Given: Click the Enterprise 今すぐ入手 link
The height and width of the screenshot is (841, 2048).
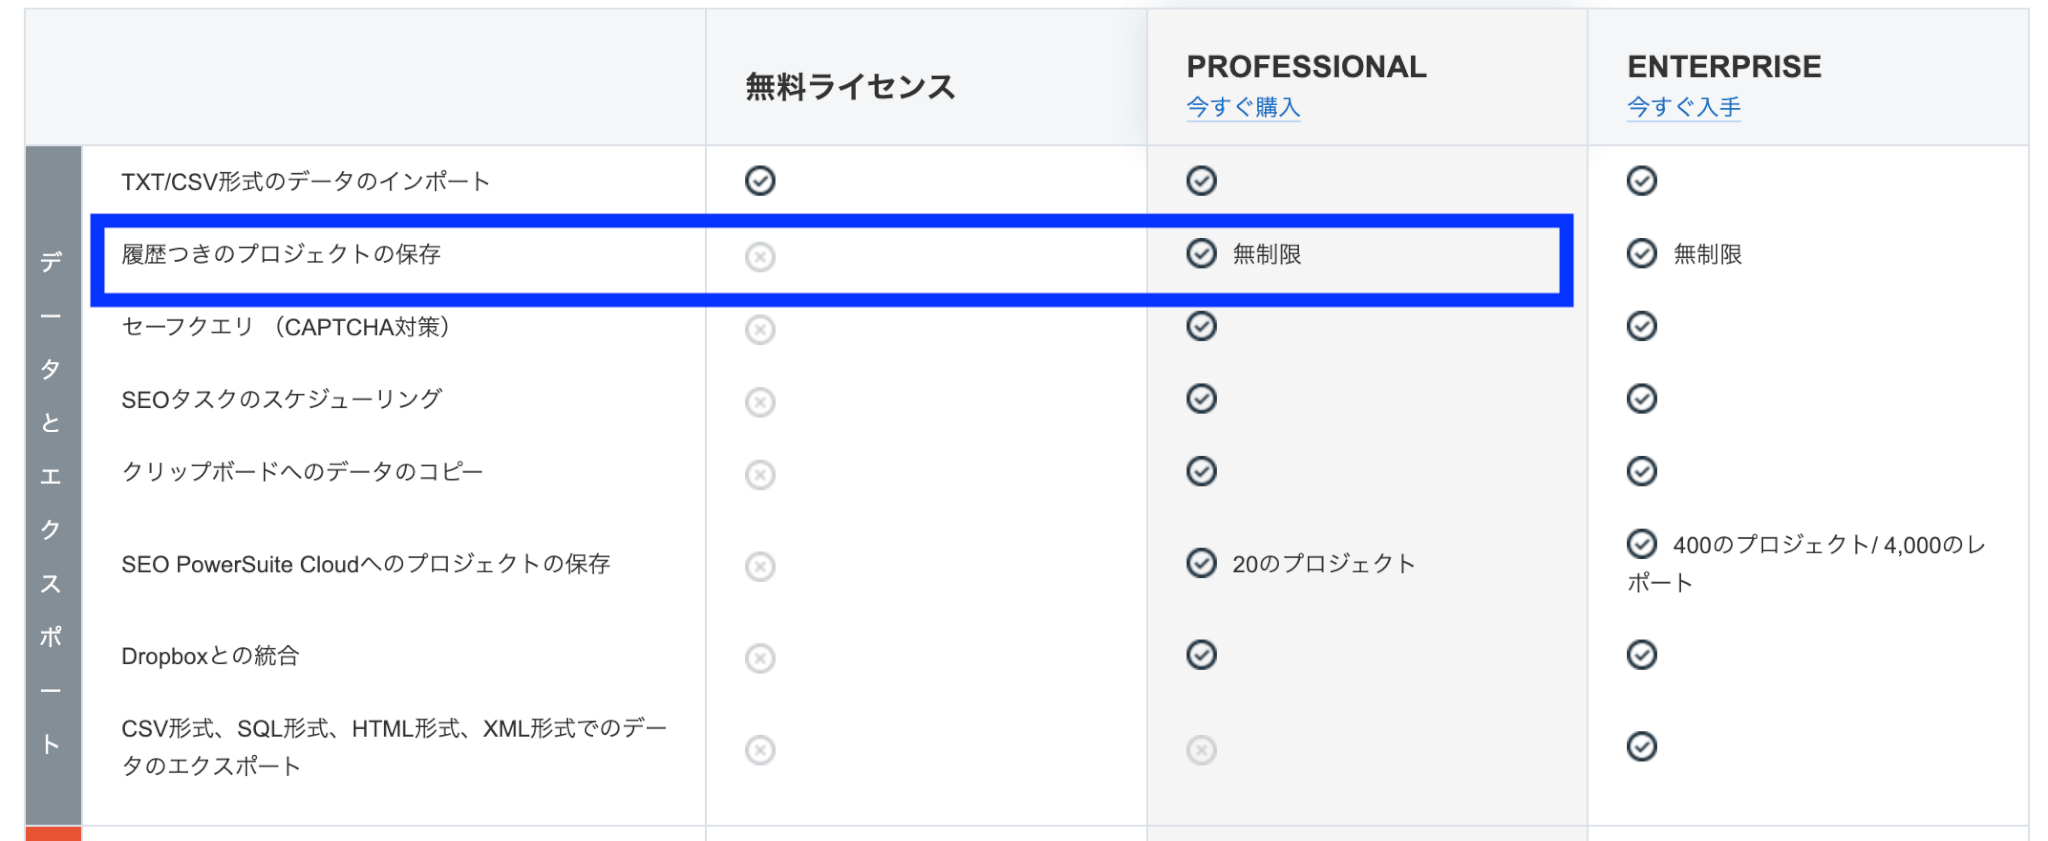Looking at the screenshot, I should click(1684, 107).
